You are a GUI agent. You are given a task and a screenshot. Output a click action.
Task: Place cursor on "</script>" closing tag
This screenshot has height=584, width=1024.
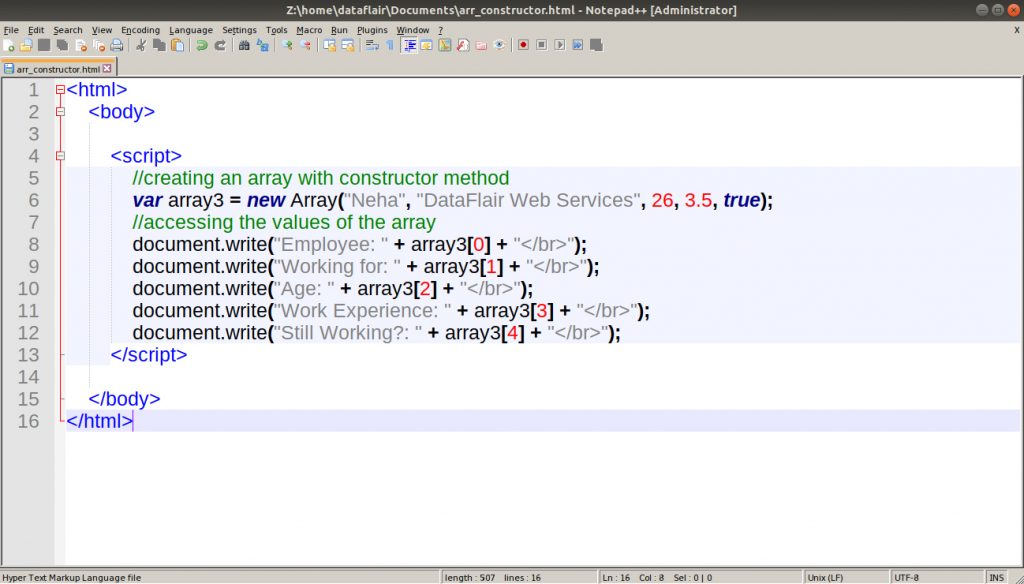pos(149,355)
